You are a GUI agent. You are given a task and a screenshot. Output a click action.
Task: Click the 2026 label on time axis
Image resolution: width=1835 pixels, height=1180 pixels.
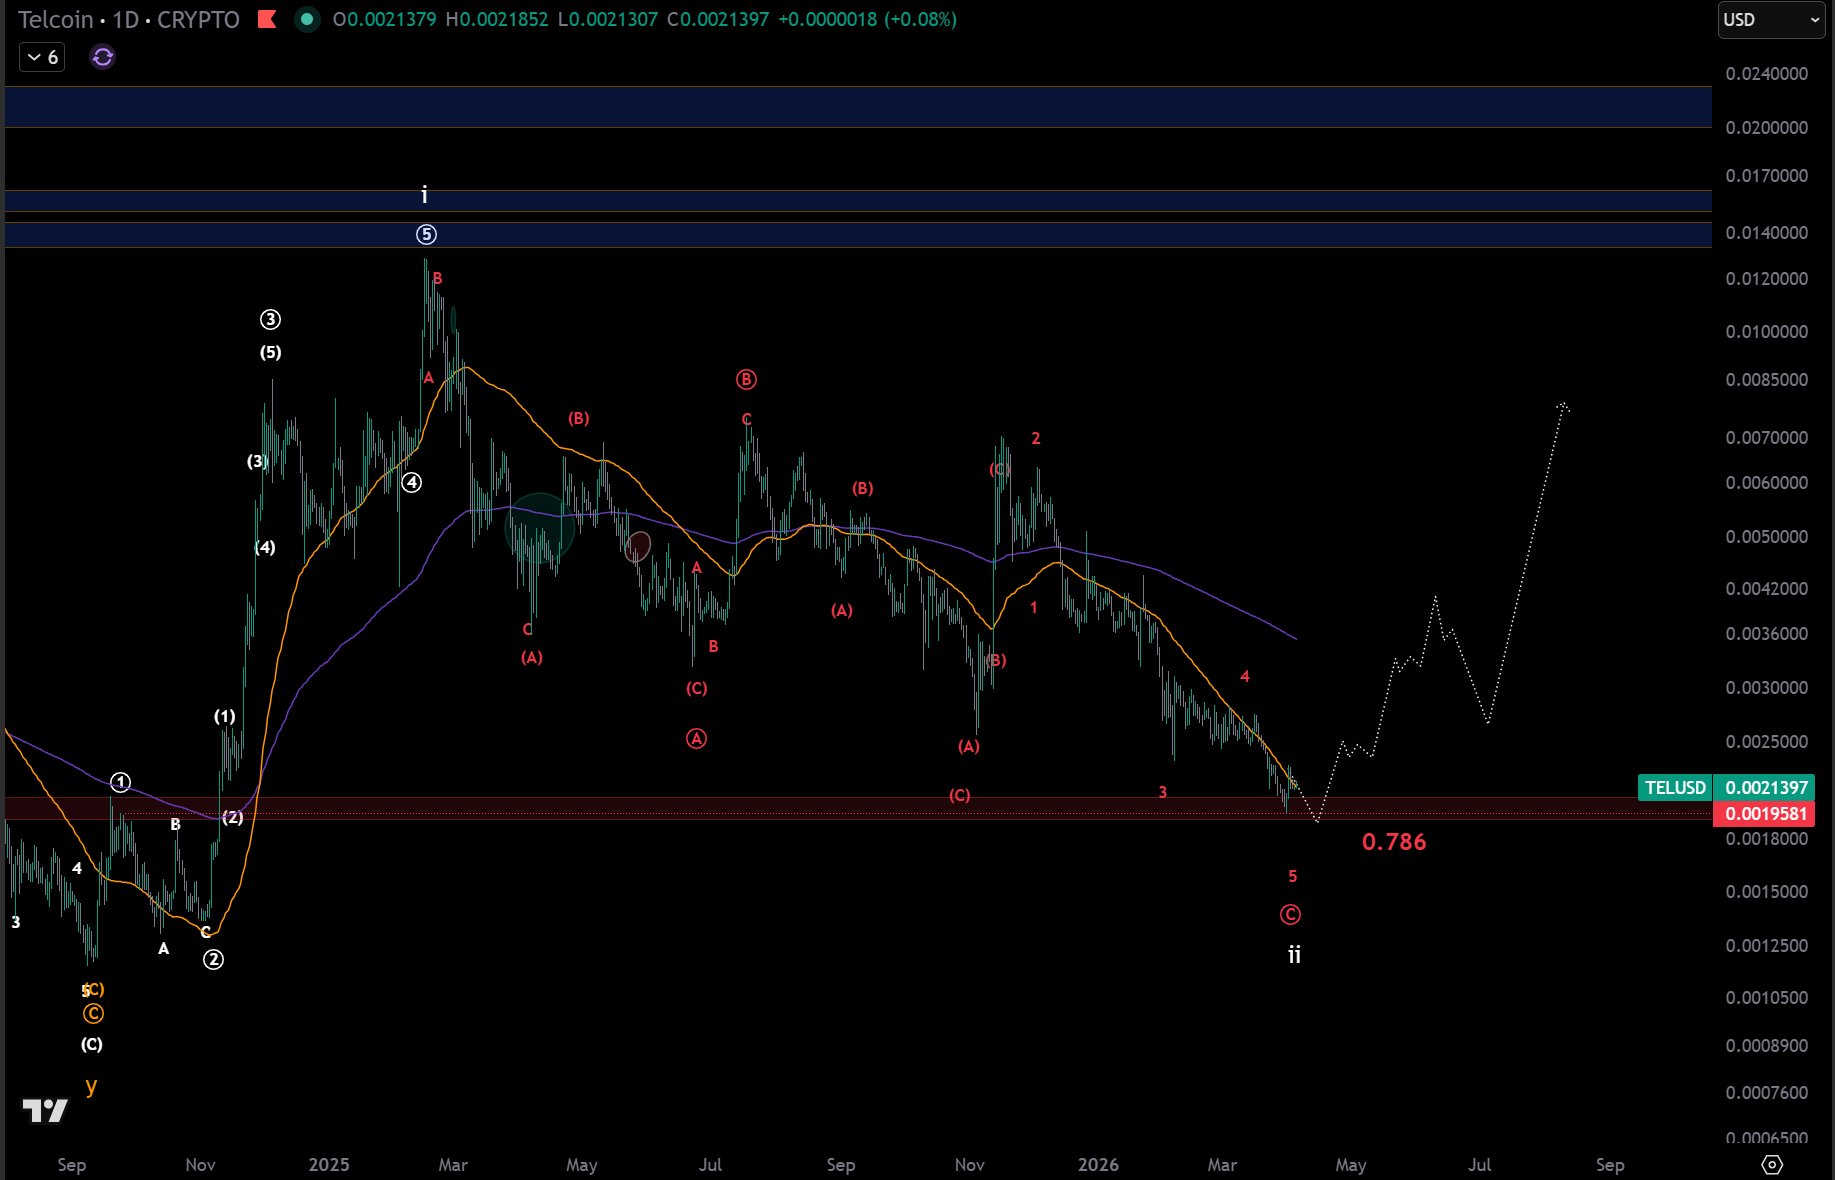(1098, 1165)
